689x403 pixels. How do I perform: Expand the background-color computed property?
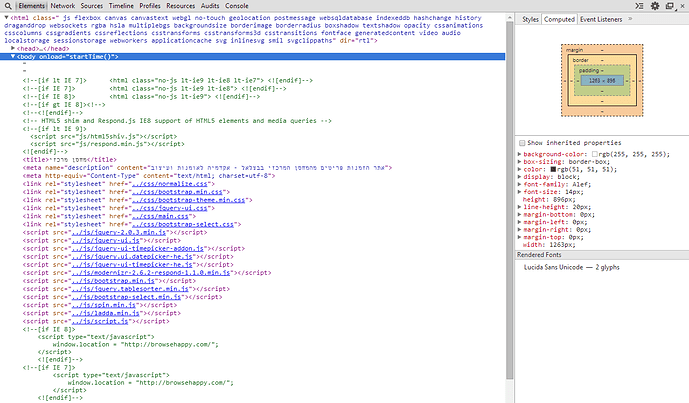[519, 154]
